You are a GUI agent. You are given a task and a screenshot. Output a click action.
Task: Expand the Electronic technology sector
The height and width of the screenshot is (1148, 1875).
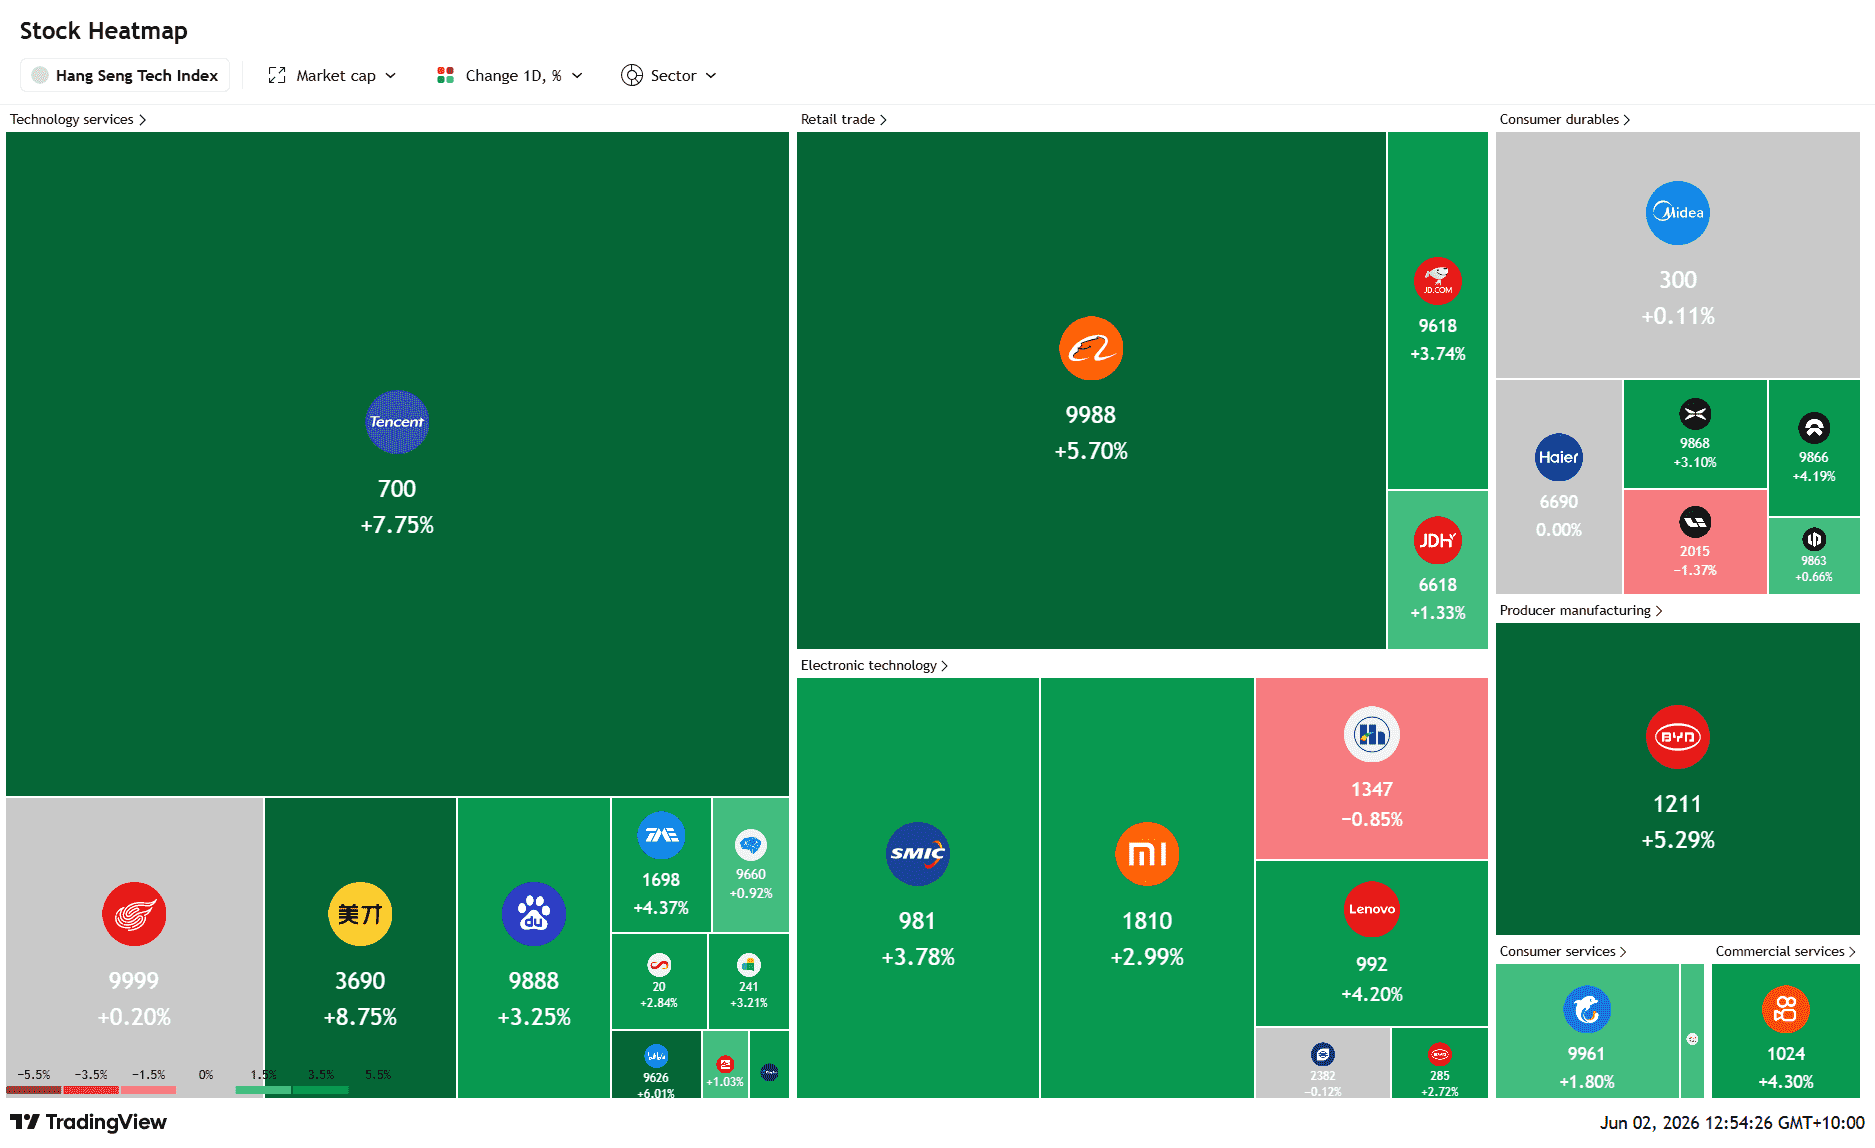[874, 665]
